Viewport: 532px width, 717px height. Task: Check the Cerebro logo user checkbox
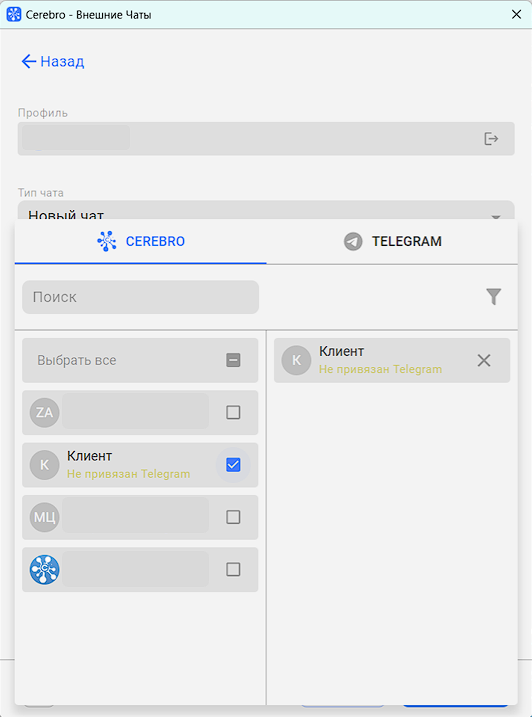coord(233,570)
